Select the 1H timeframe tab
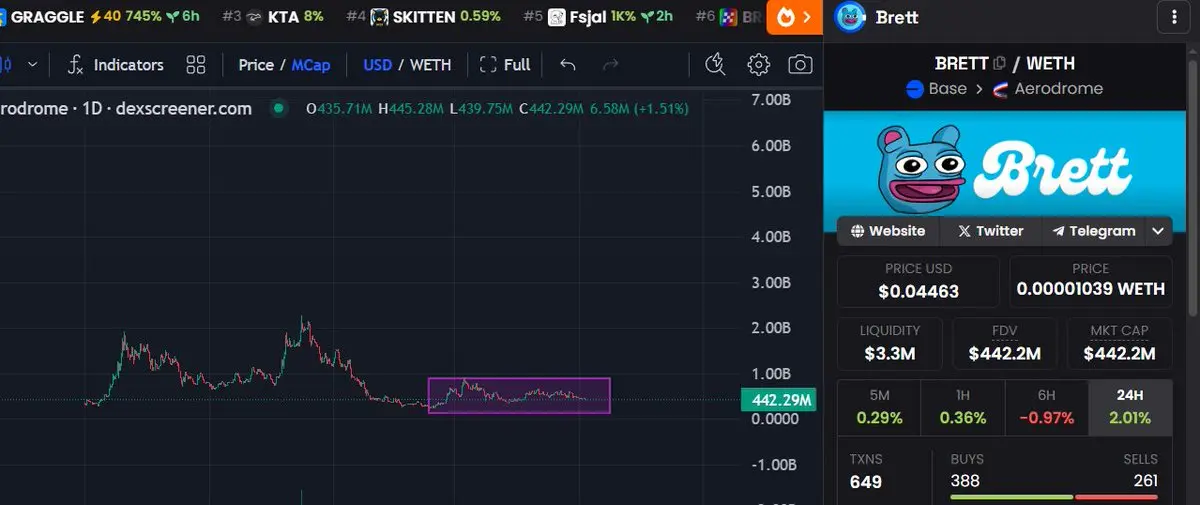The image size is (1200, 505). pyautogui.click(x=963, y=407)
